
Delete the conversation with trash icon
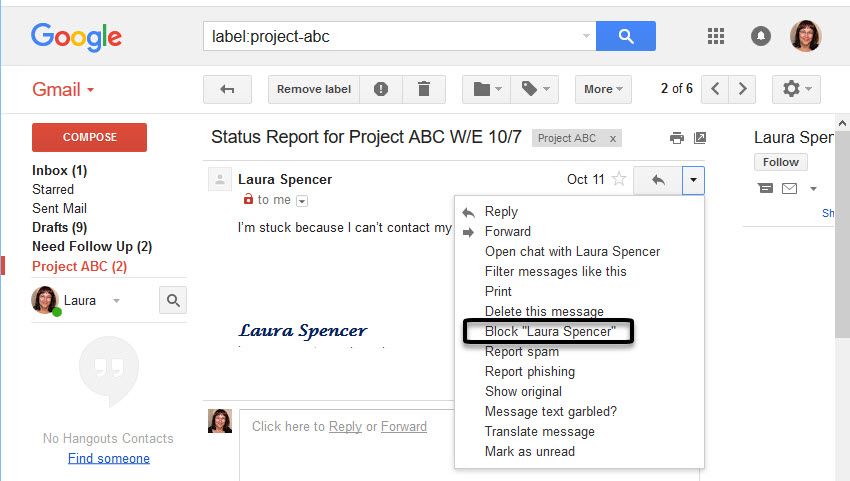pos(424,89)
